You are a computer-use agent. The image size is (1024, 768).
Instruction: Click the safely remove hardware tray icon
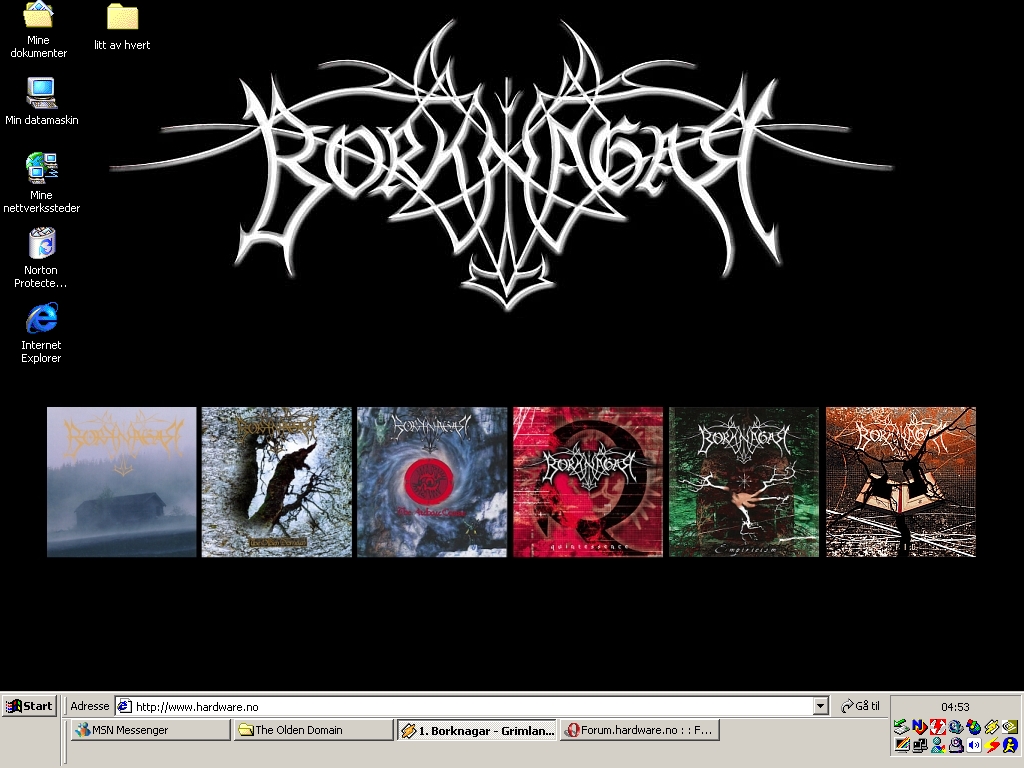pos(902,726)
